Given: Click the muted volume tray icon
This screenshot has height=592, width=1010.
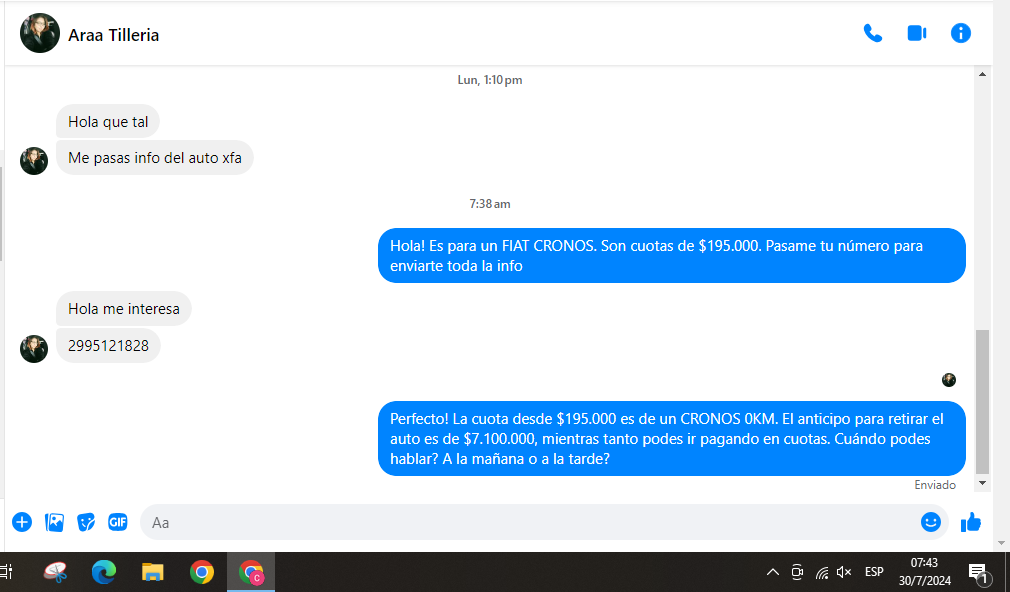Looking at the screenshot, I should 844,572.
